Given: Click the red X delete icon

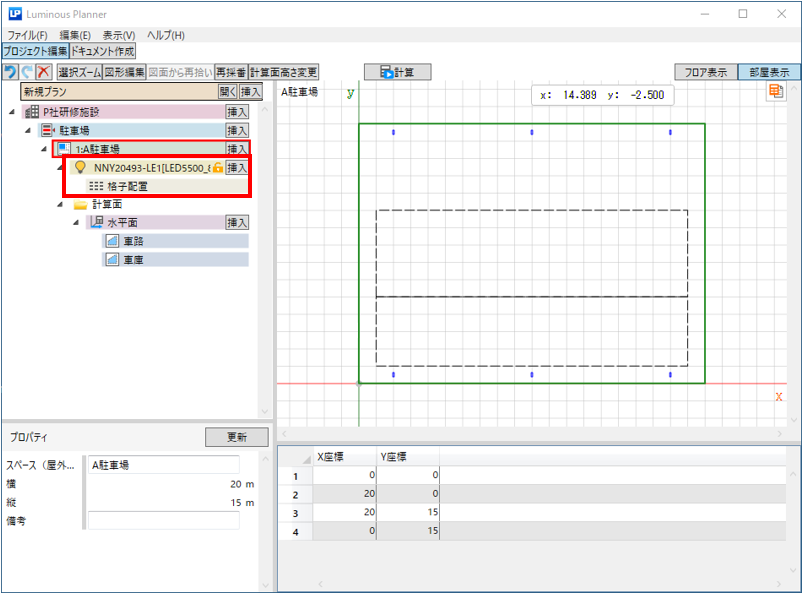Looking at the screenshot, I should pos(43,72).
